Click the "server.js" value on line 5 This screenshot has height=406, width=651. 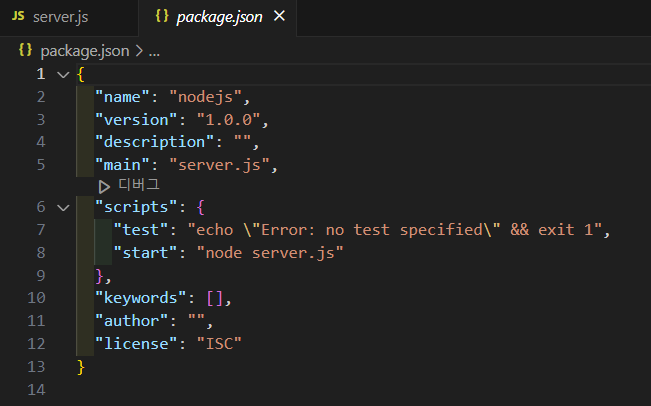click(220, 165)
